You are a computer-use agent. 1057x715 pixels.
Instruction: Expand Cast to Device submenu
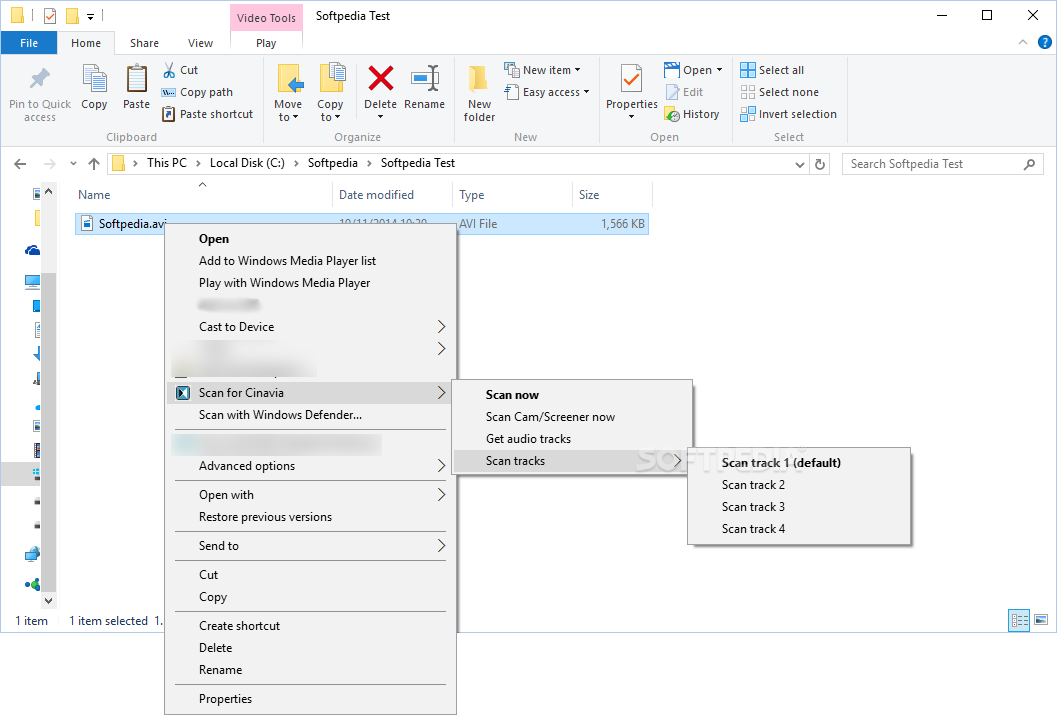(x=311, y=327)
